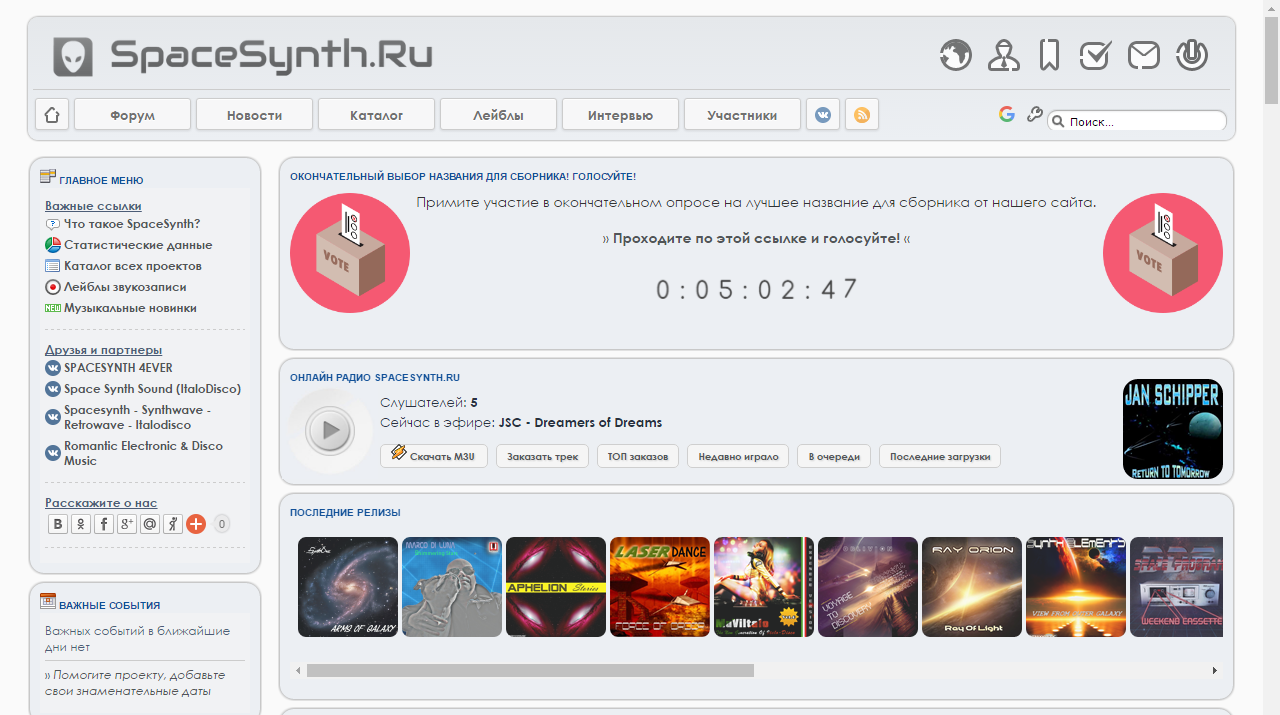The width and height of the screenshot is (1280, 715).
Task: Click the share counter showing 0
Action: [222, 524]
